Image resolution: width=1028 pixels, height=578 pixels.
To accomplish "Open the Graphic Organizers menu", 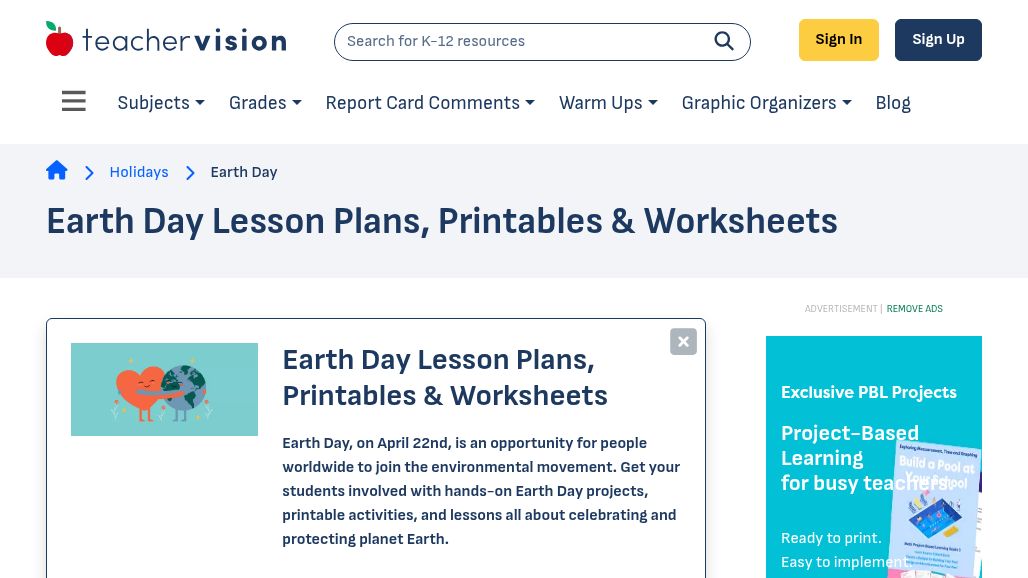I will tap(766, 103).
